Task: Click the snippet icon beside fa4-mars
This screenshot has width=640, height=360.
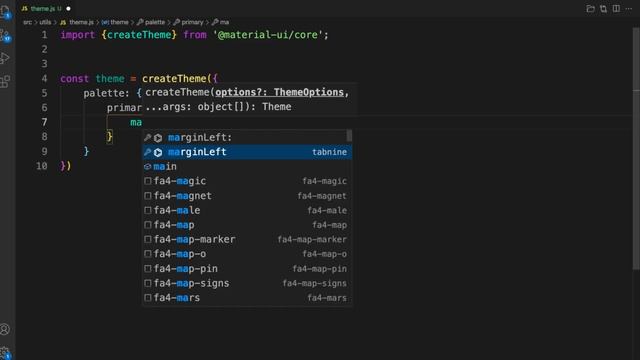Action: pyautogui.click(x=148, y=298)
